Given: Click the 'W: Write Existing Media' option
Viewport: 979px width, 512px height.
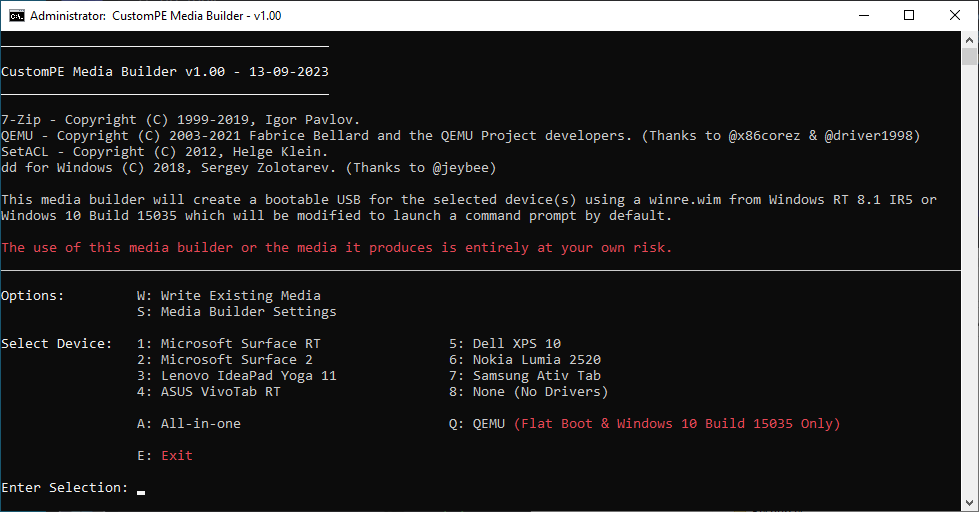Looking at the screenshot, I should (x=229, y=295).
